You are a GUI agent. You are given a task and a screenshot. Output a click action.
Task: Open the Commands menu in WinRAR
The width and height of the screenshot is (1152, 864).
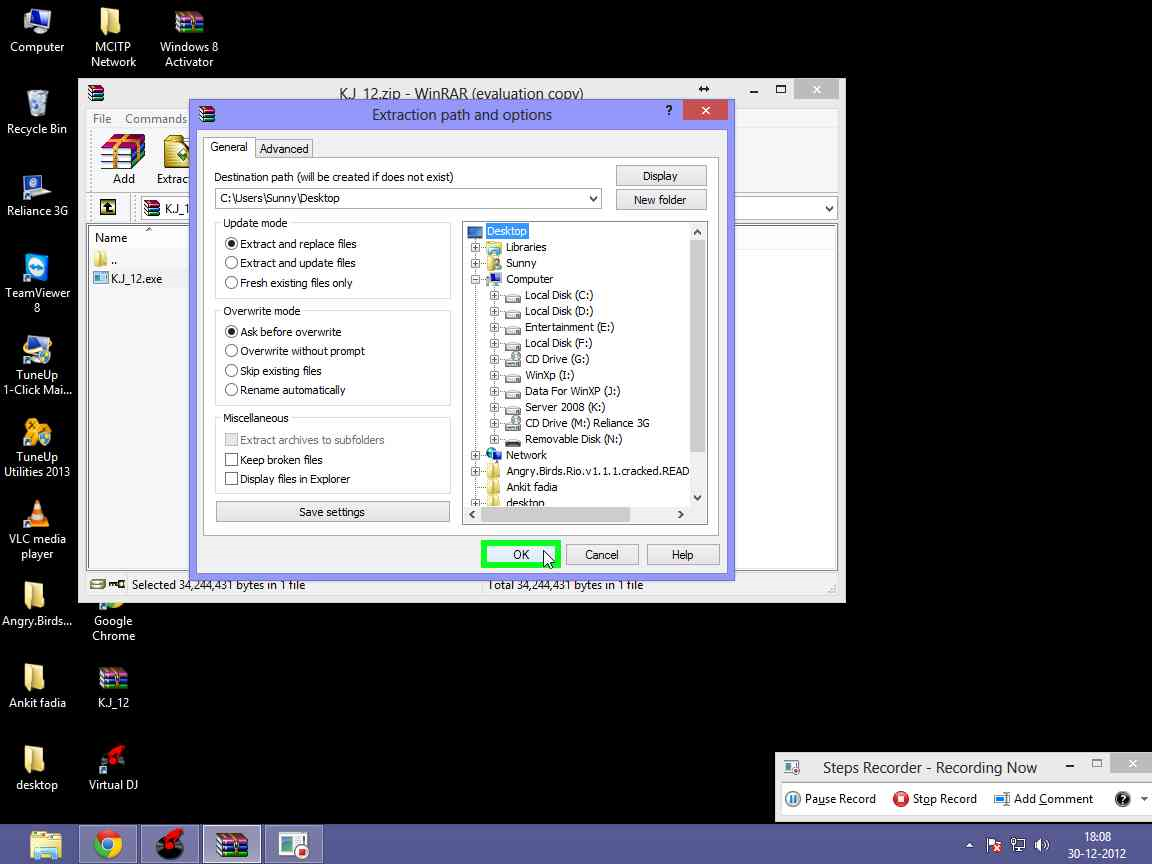pos(156,118)
